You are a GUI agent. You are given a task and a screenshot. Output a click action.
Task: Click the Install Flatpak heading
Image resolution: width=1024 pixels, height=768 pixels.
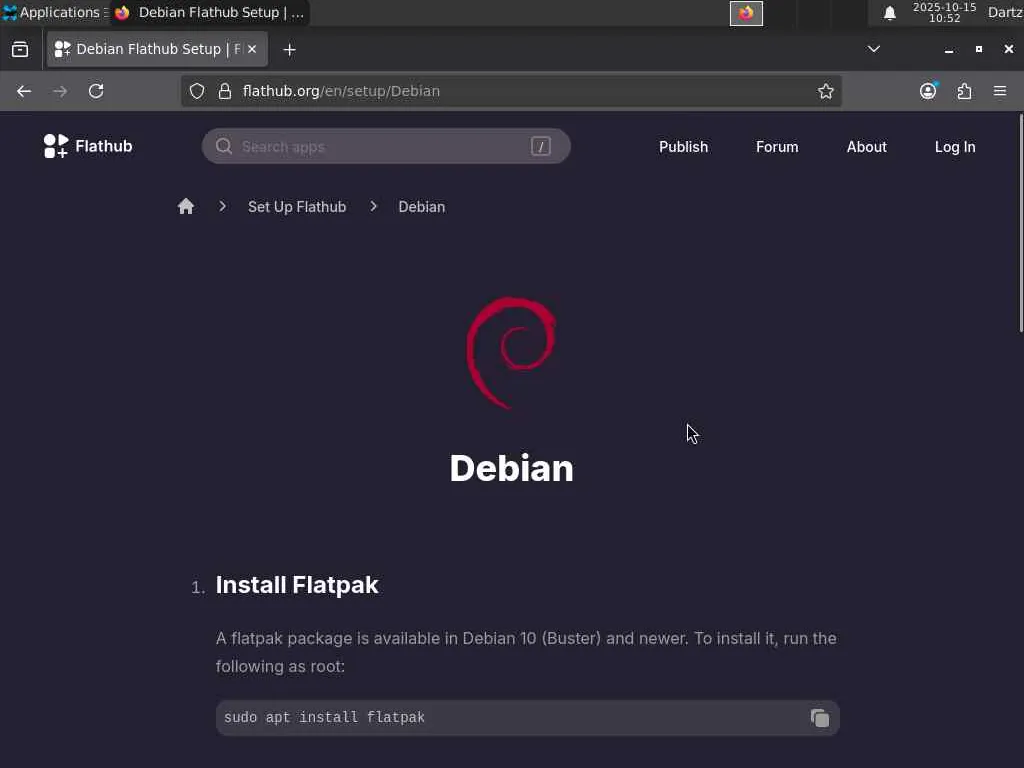pos(297,585)
